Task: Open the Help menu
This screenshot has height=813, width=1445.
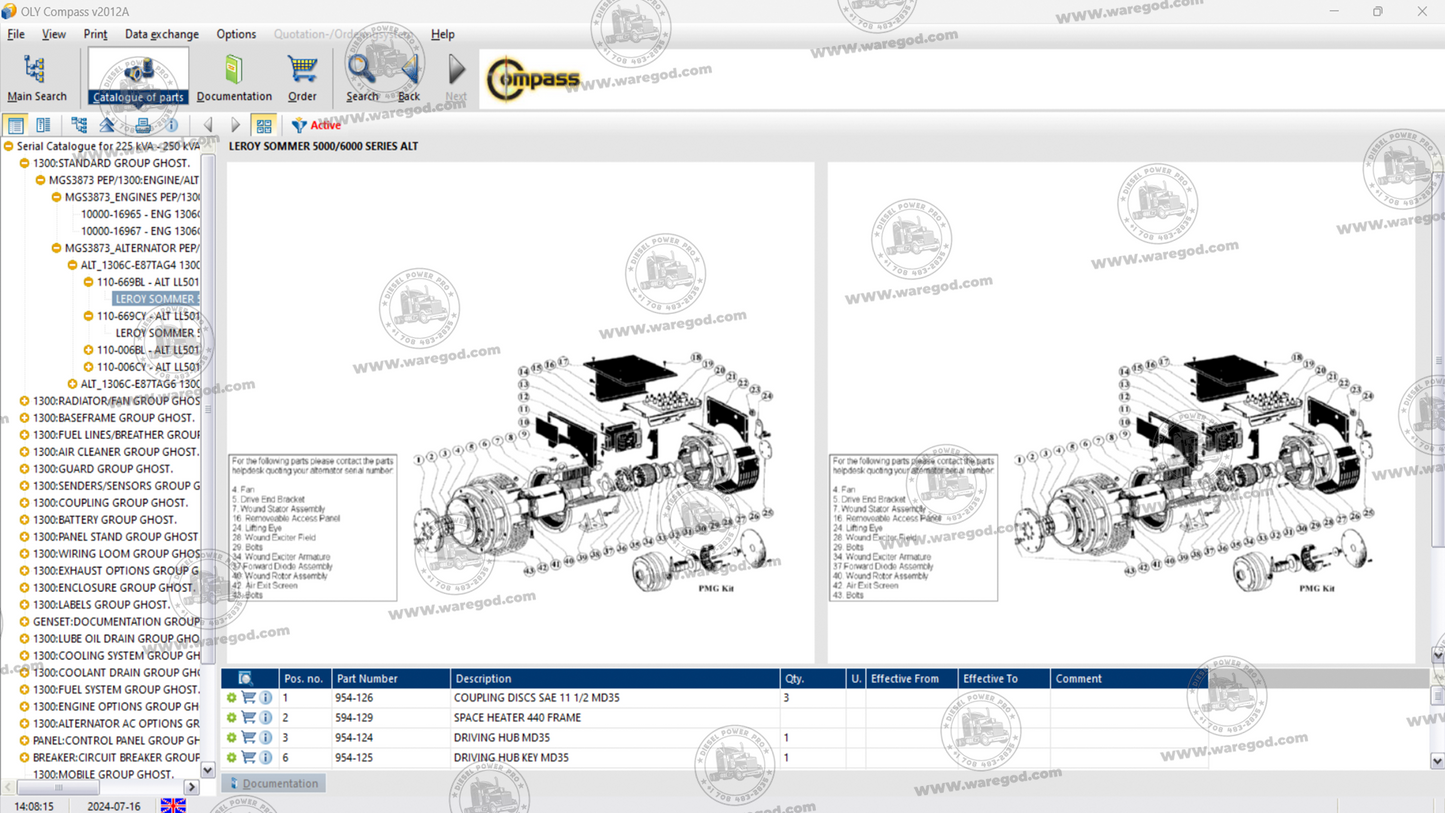Action: [x=442, y=34]
